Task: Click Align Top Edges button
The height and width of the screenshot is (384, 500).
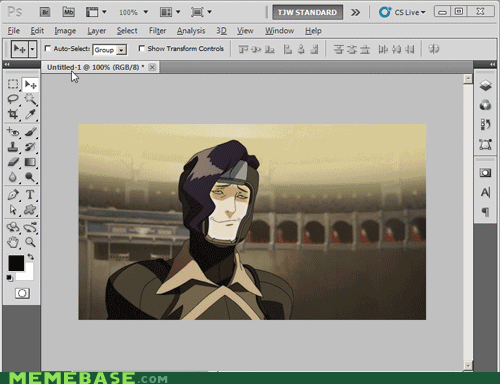Action: (x=243, y=49)
